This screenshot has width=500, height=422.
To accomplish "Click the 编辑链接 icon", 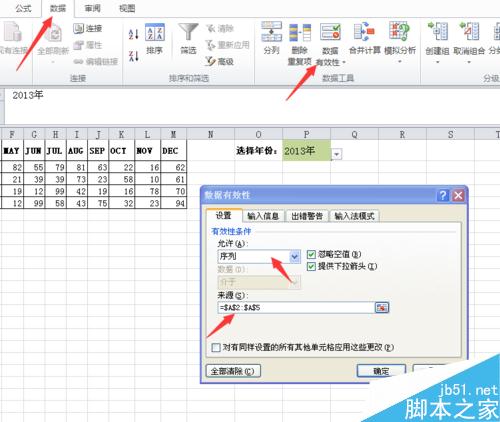I will [79, 61].
